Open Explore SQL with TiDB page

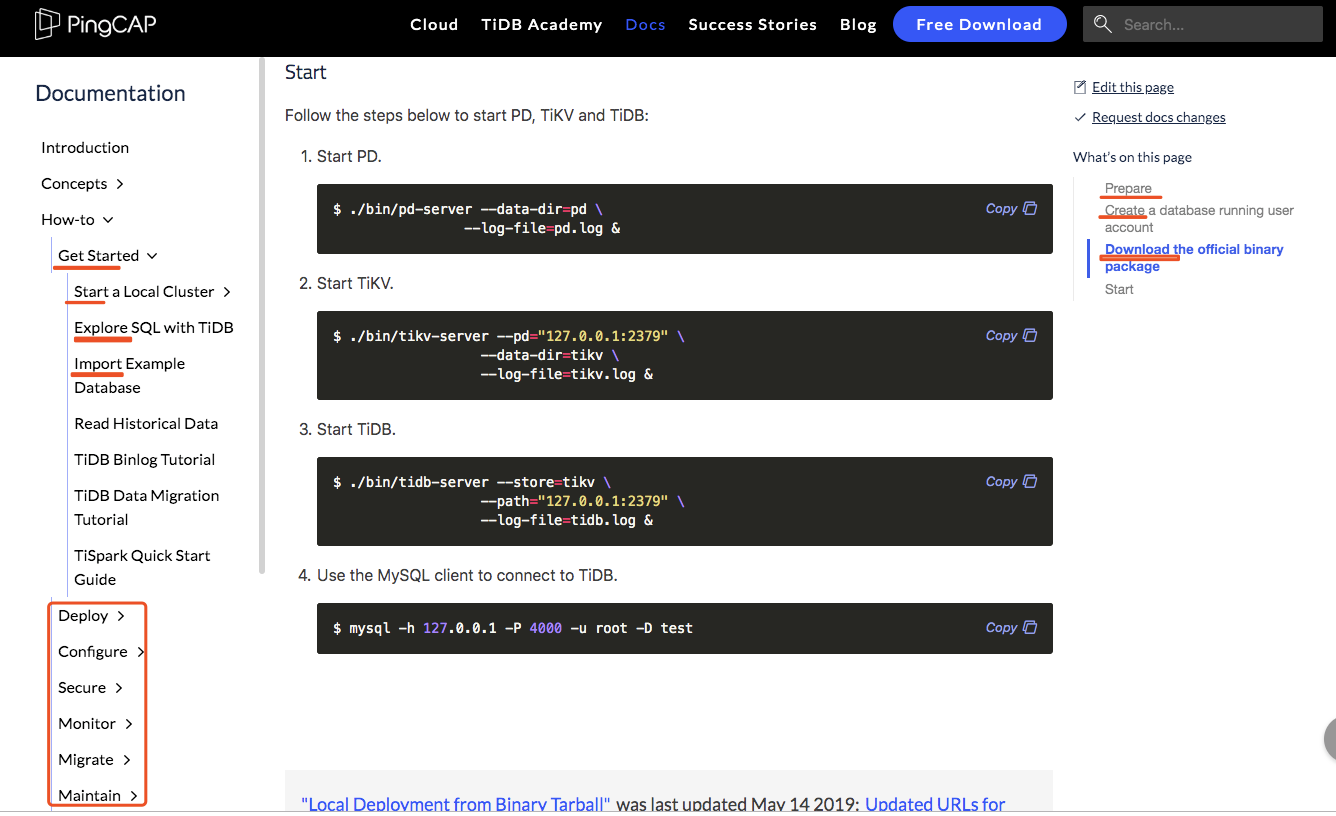click(154, 328)
